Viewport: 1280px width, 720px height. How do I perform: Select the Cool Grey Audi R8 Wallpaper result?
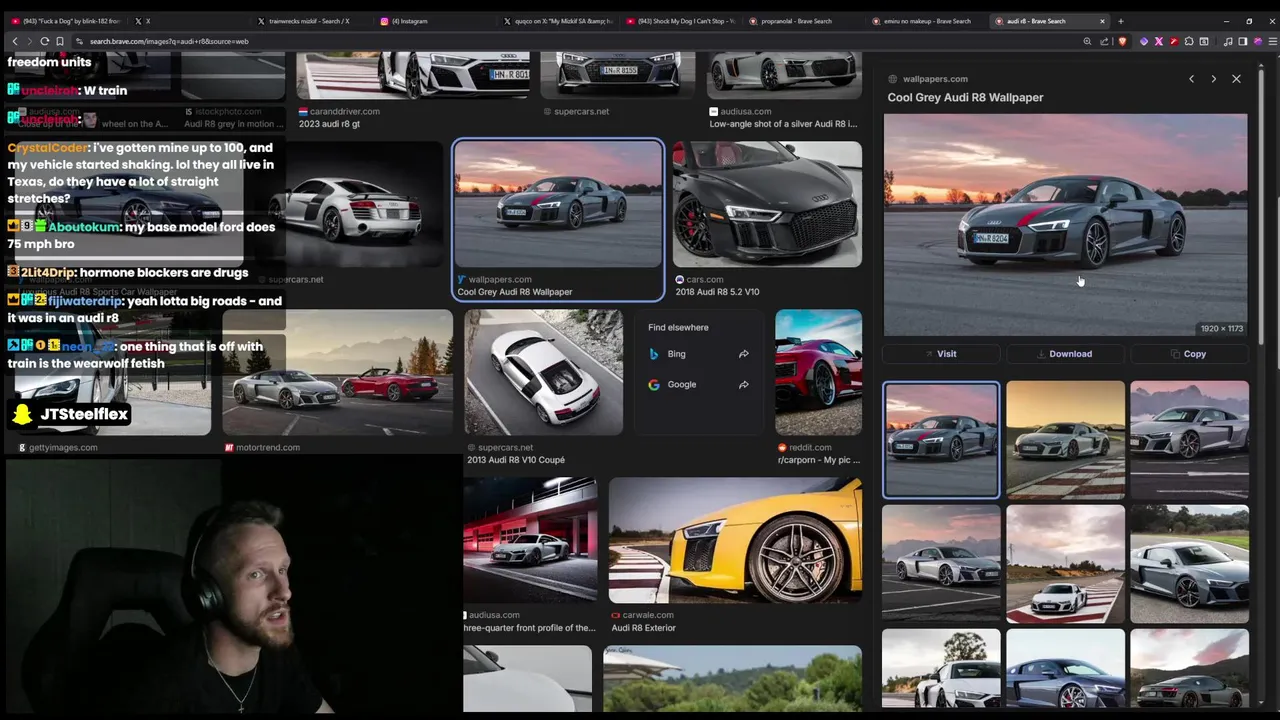[558, 220]
